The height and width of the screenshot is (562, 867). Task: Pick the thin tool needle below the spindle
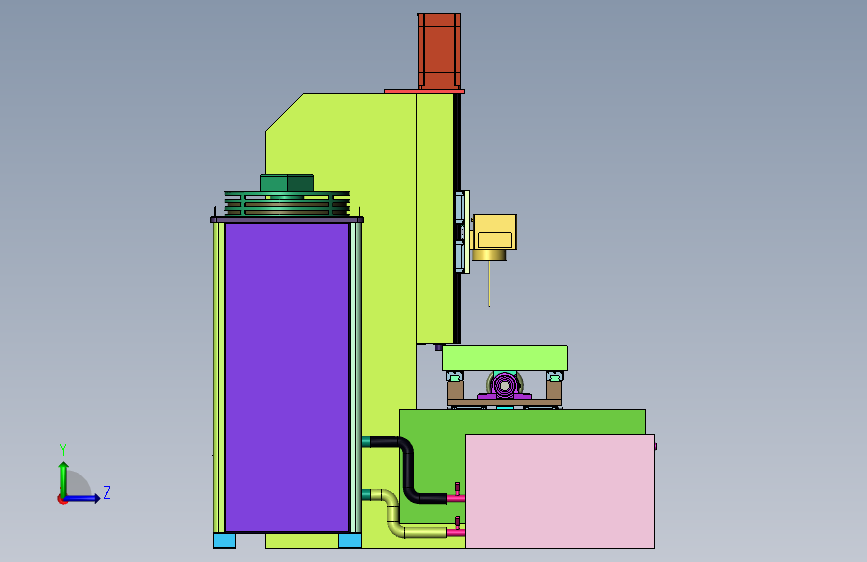(489, 283)
